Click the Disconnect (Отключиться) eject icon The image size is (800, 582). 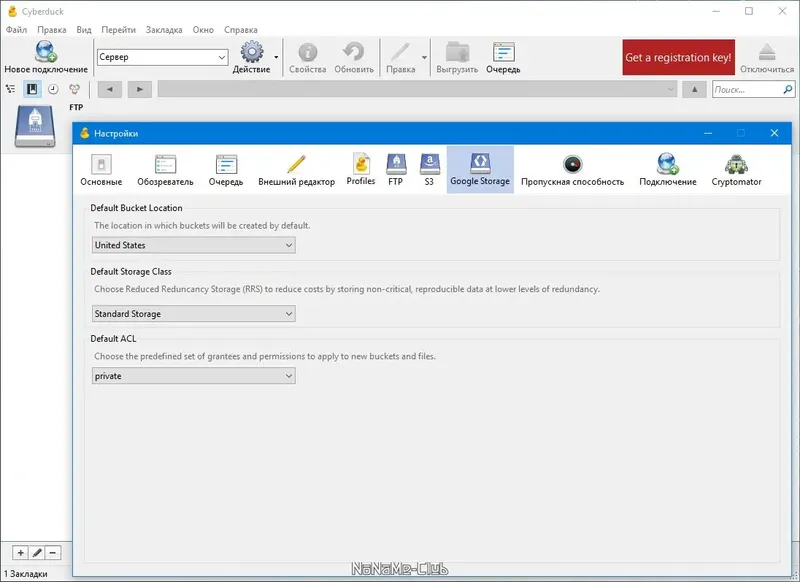[x=767, y=52]
